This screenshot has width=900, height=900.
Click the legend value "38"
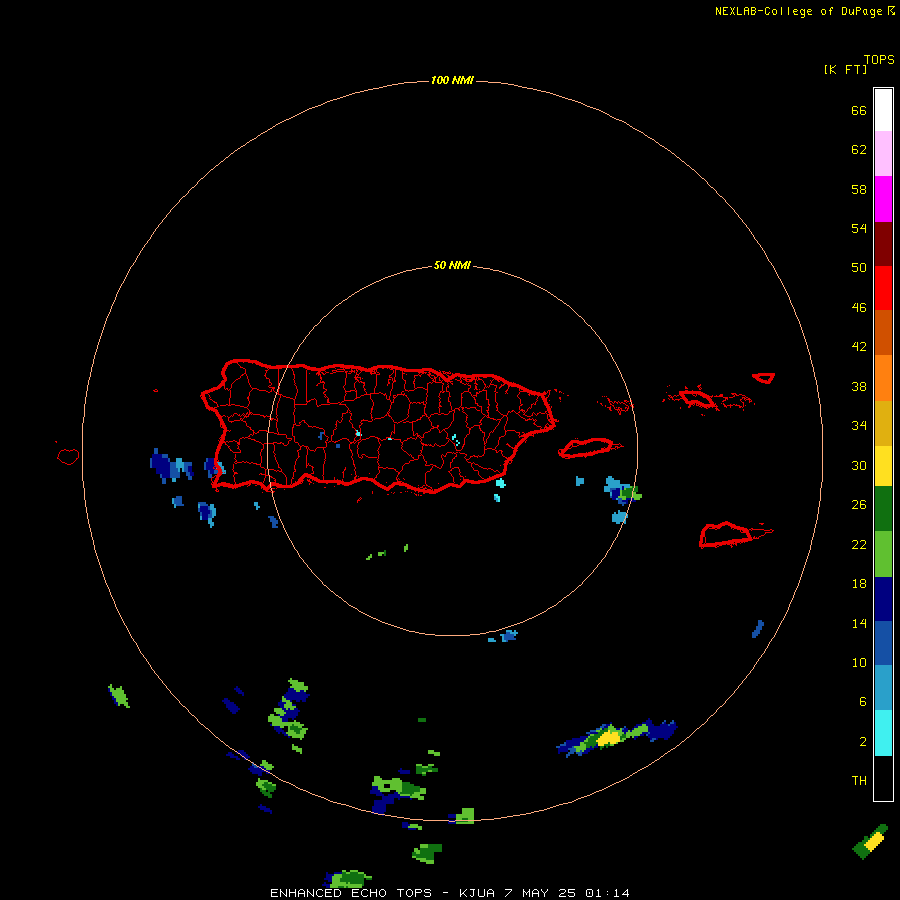[859, 387]
